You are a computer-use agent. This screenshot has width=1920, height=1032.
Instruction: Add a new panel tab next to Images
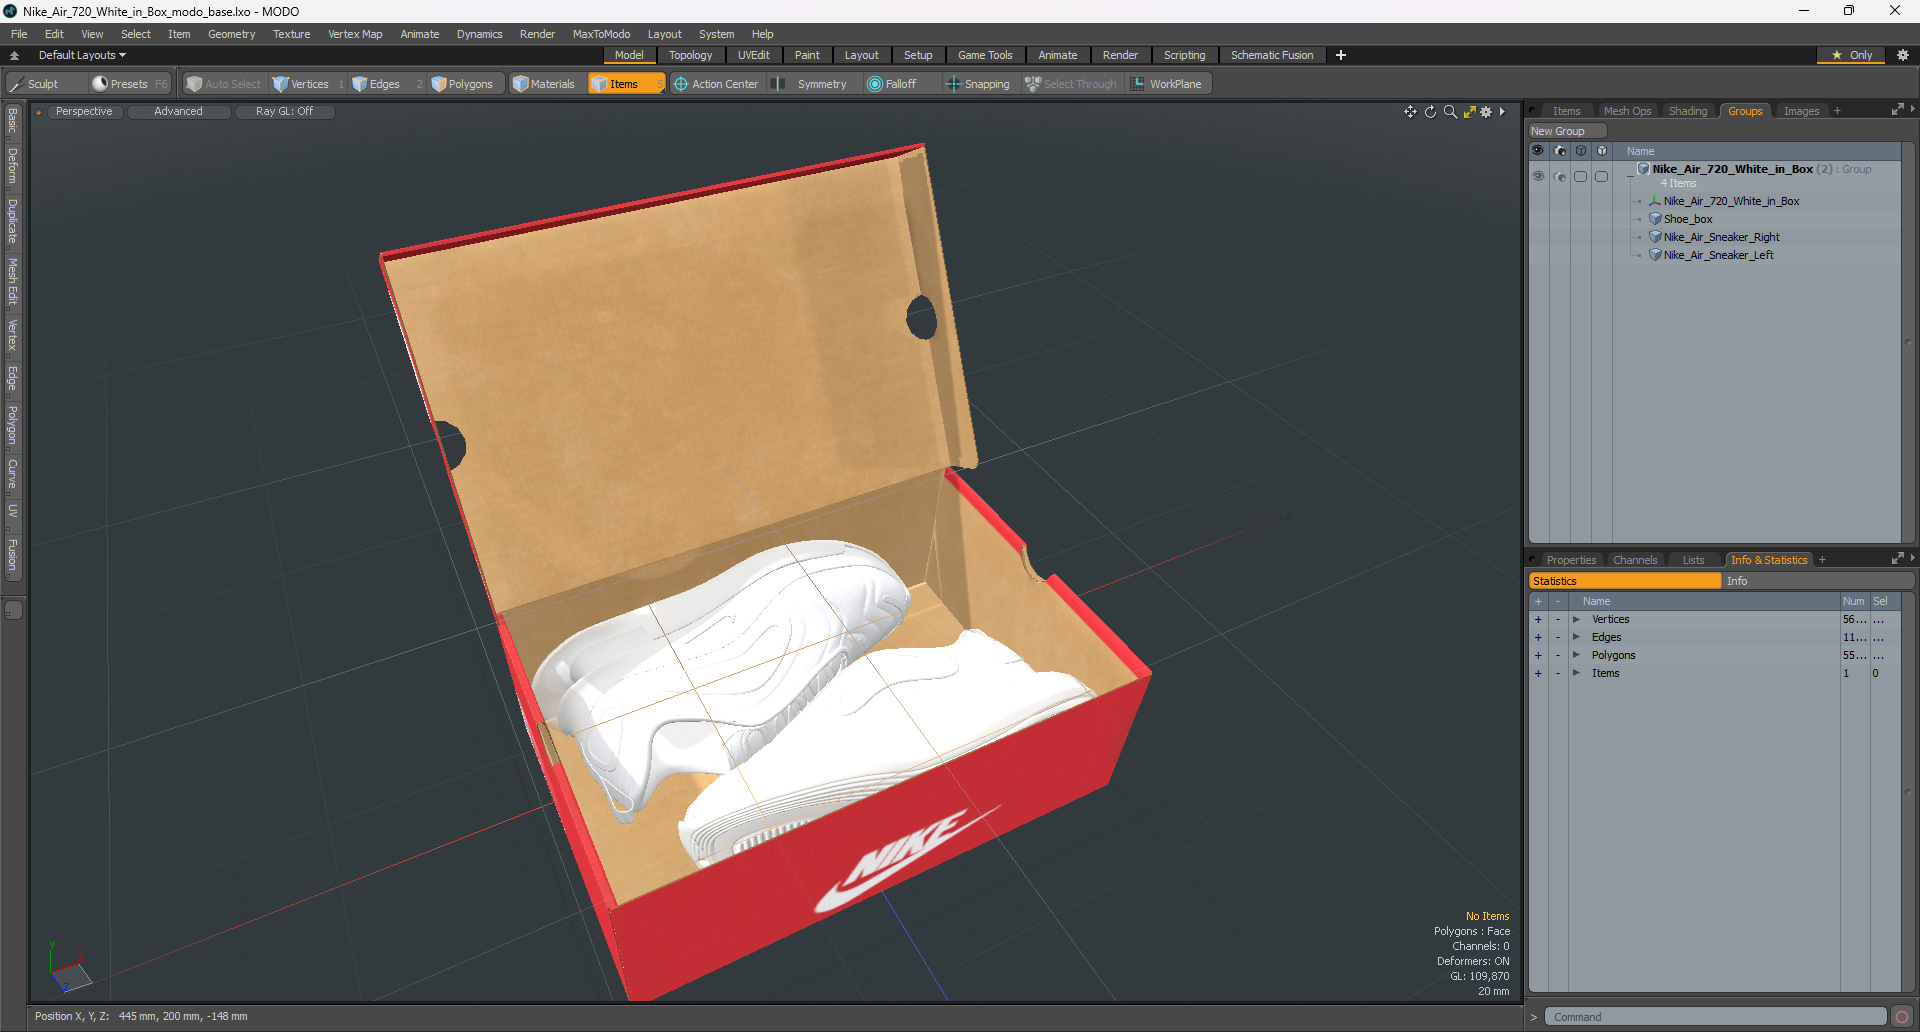(1837, 111)
